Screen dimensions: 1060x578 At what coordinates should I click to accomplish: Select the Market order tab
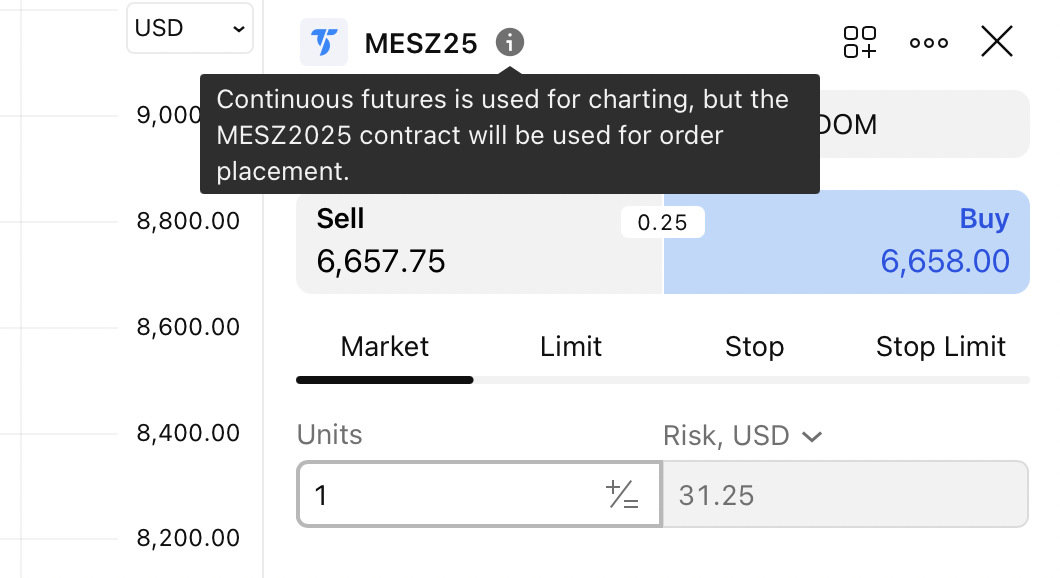point(384,347)
